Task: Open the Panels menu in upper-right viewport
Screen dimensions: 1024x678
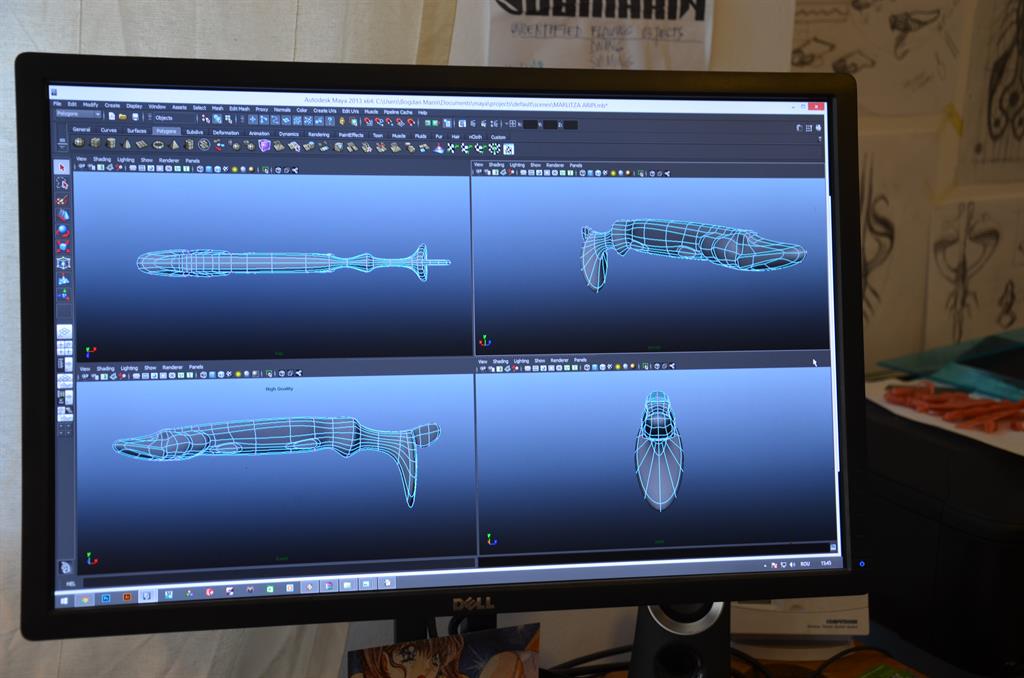Action: (x=576, y=165)
